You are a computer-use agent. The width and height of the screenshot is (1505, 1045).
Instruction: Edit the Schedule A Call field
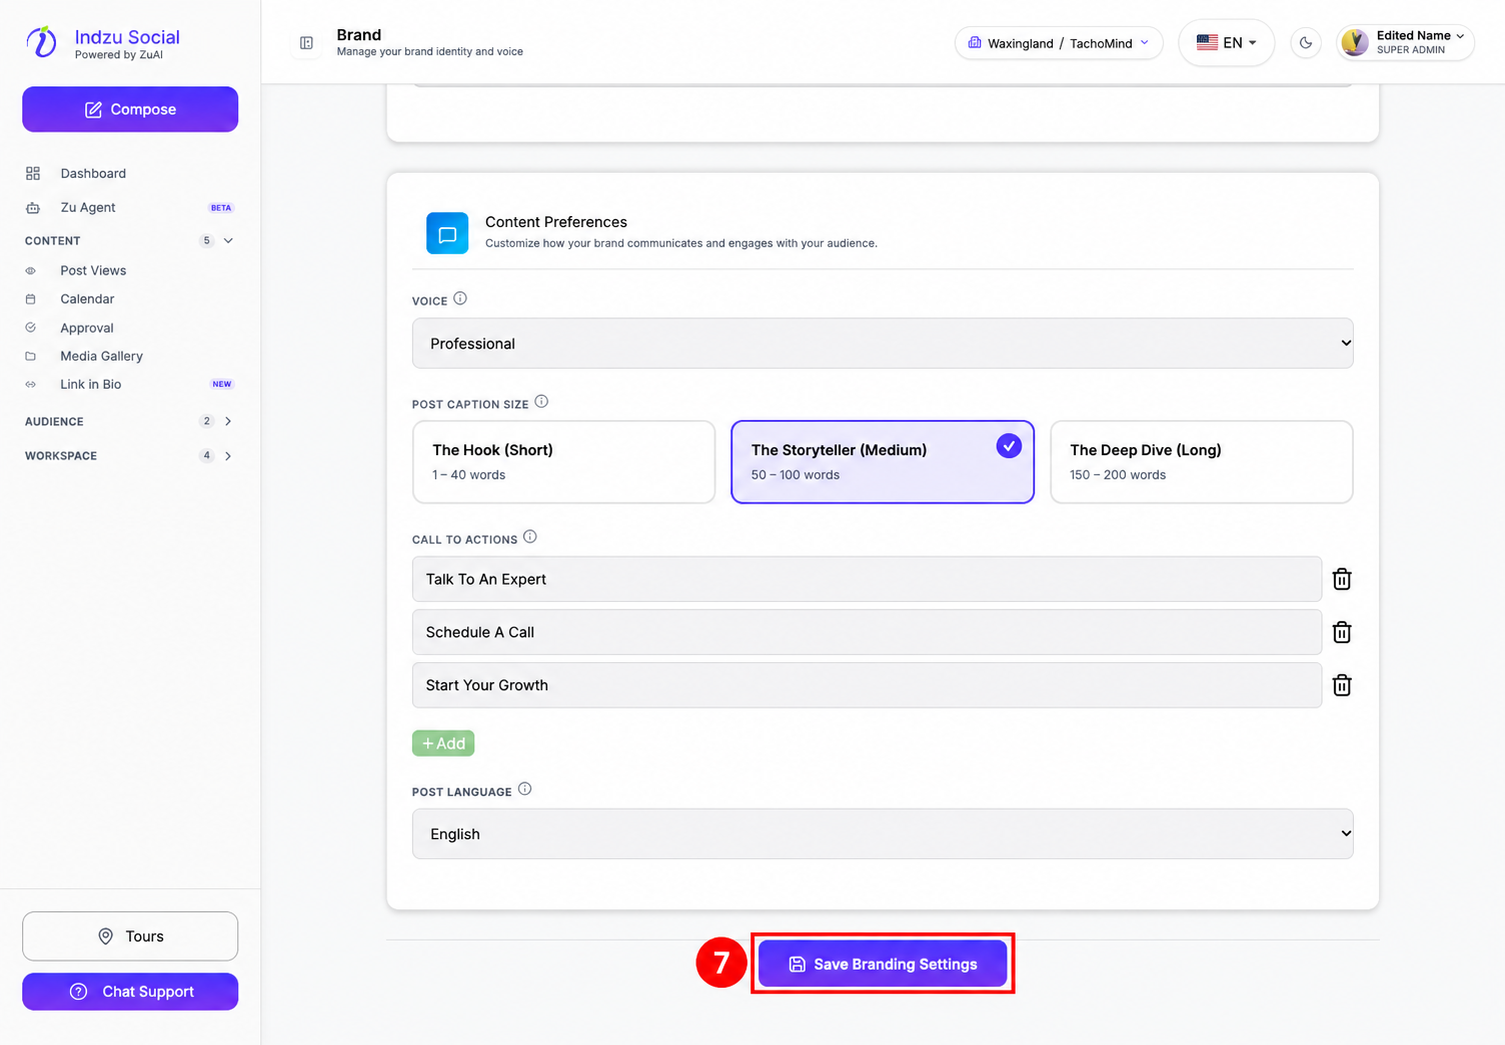(x=867, y=632)
